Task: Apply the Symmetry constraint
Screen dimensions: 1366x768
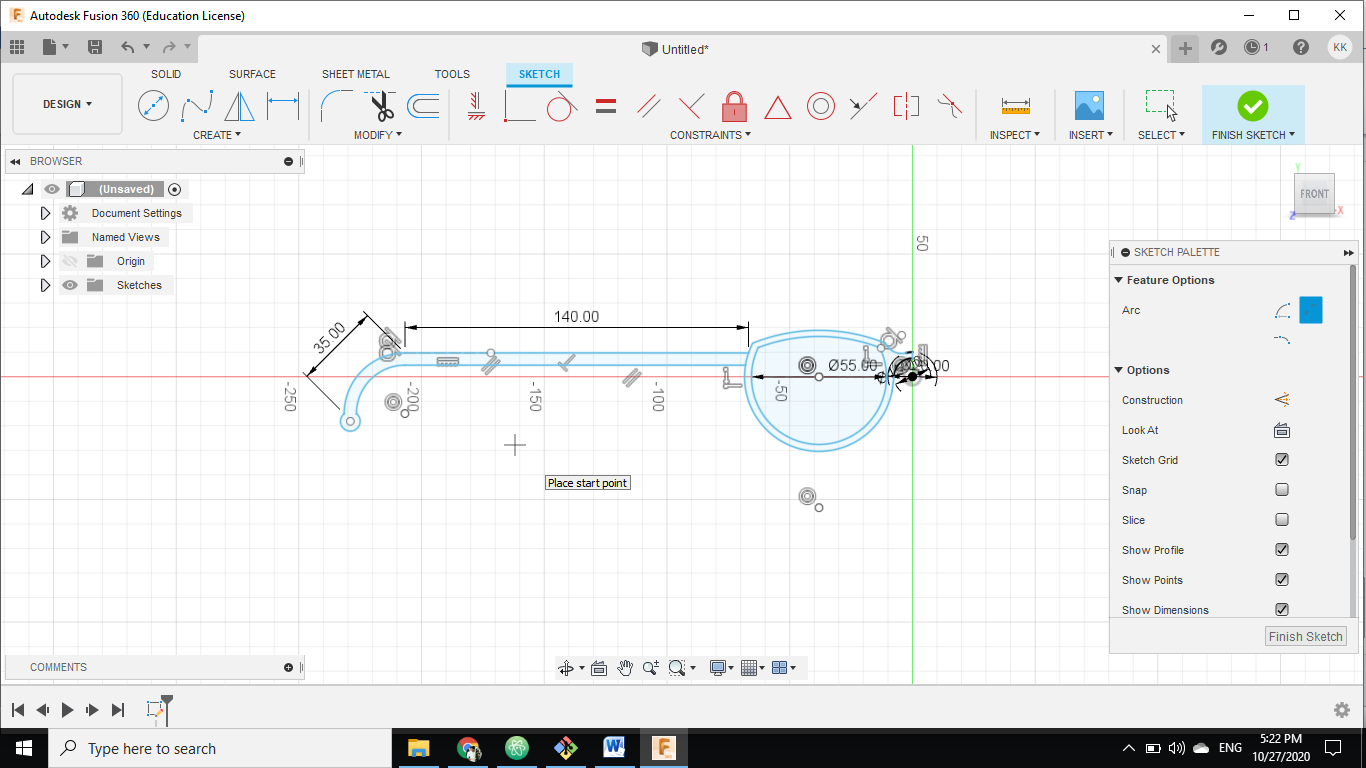Action: click(x=906, y=105)
